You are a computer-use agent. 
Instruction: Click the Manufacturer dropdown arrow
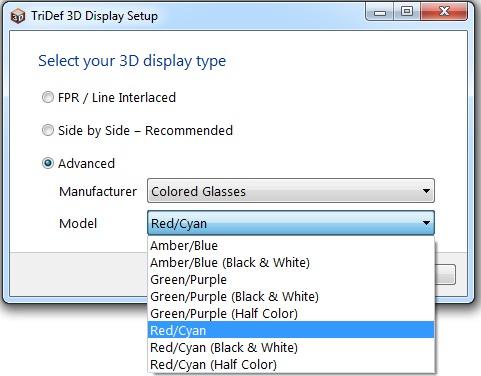[426, 191]
